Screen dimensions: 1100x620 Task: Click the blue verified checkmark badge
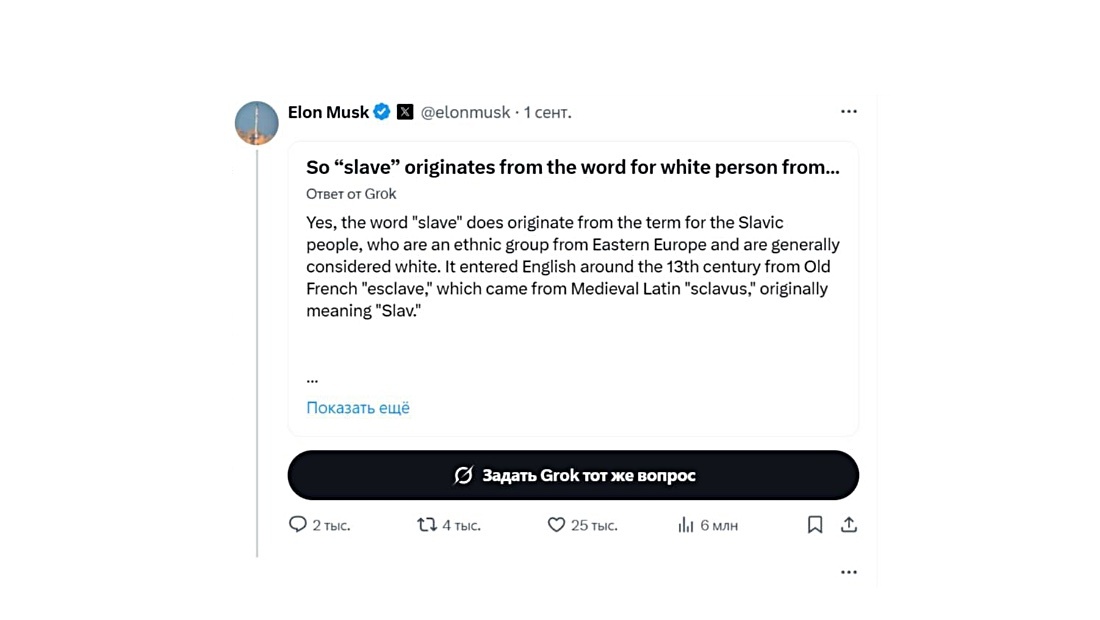(382, 112)
